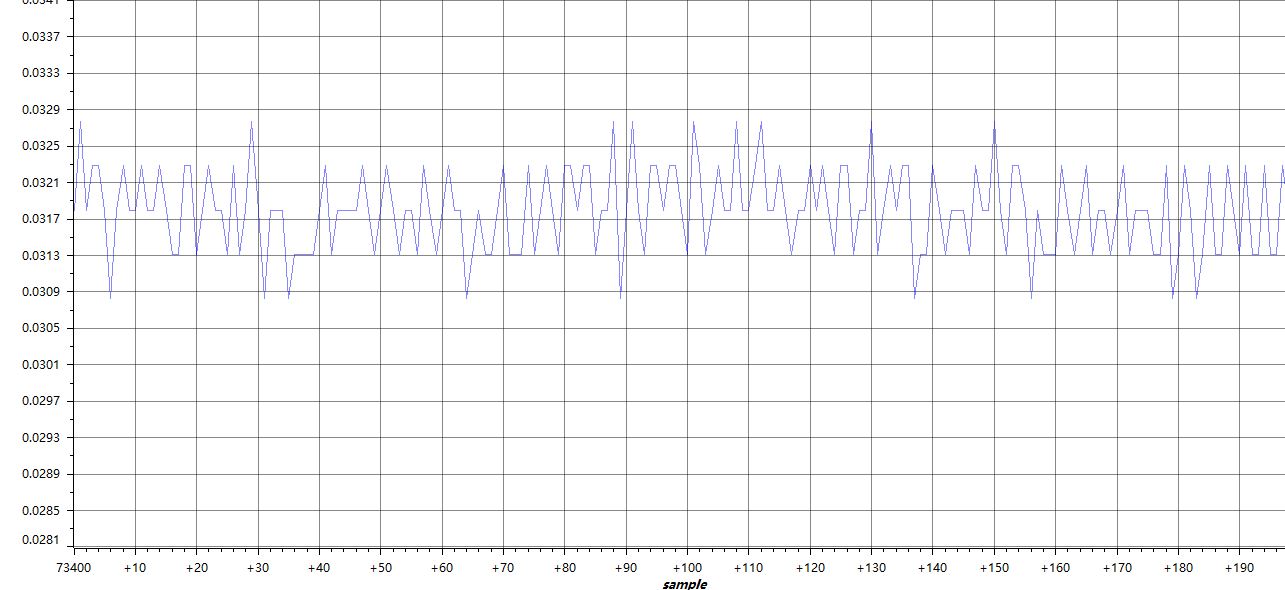Click the +60 x-axis tick label
The image size is (1285, 590).
click(x=442, y=567)
